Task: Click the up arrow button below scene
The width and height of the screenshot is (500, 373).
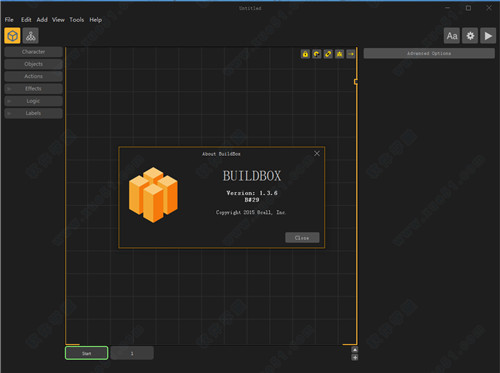Action: [x=355, y=350]
